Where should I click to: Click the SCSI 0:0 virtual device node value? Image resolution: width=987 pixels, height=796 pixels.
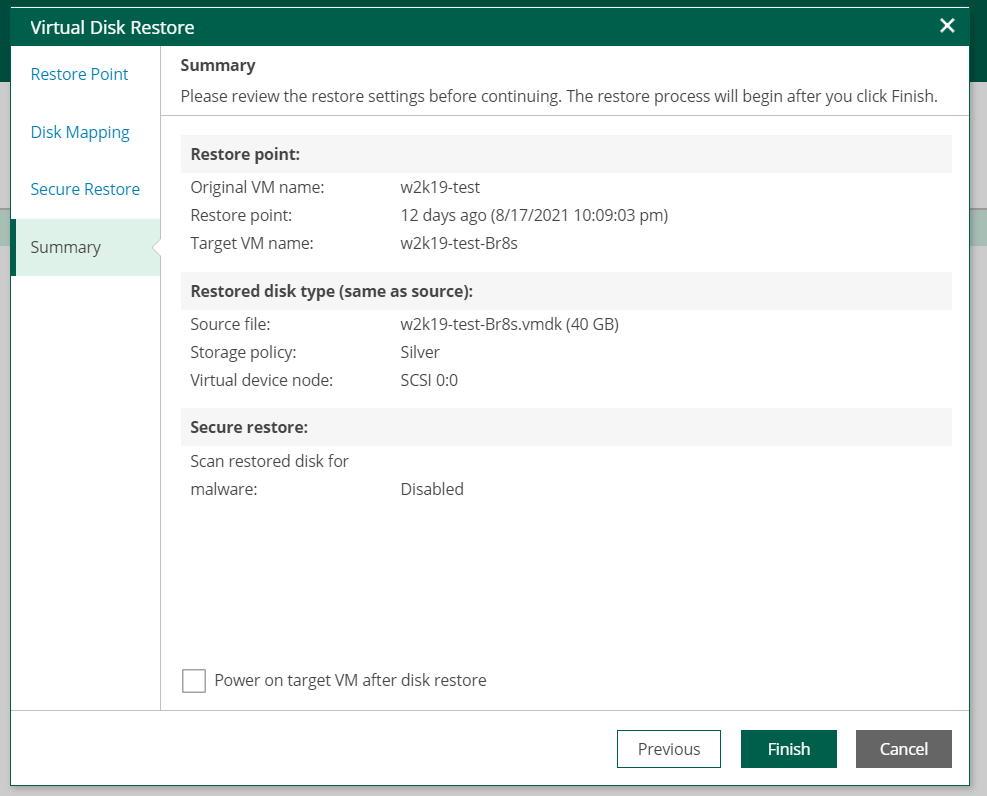430,380
